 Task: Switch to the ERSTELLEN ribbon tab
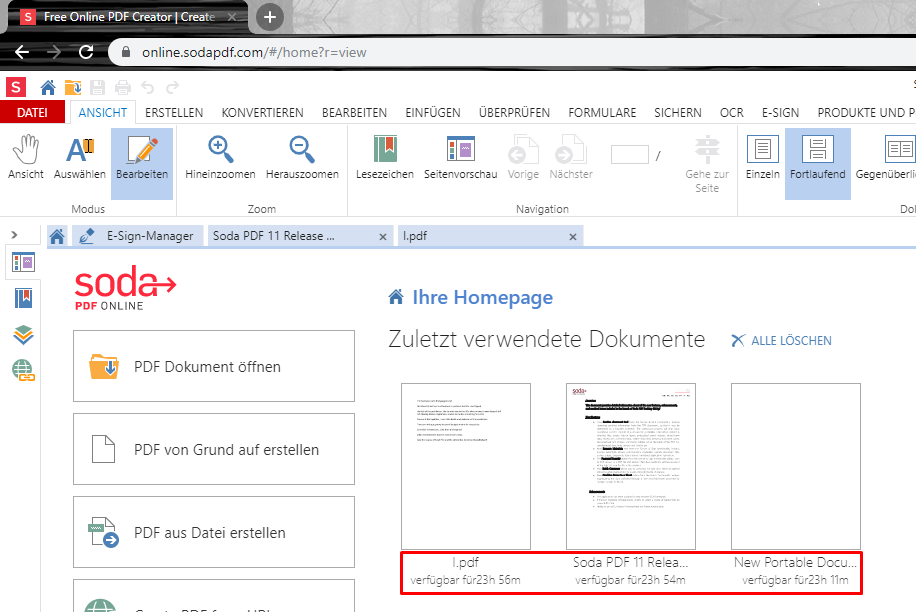click(x=174, y=112)
